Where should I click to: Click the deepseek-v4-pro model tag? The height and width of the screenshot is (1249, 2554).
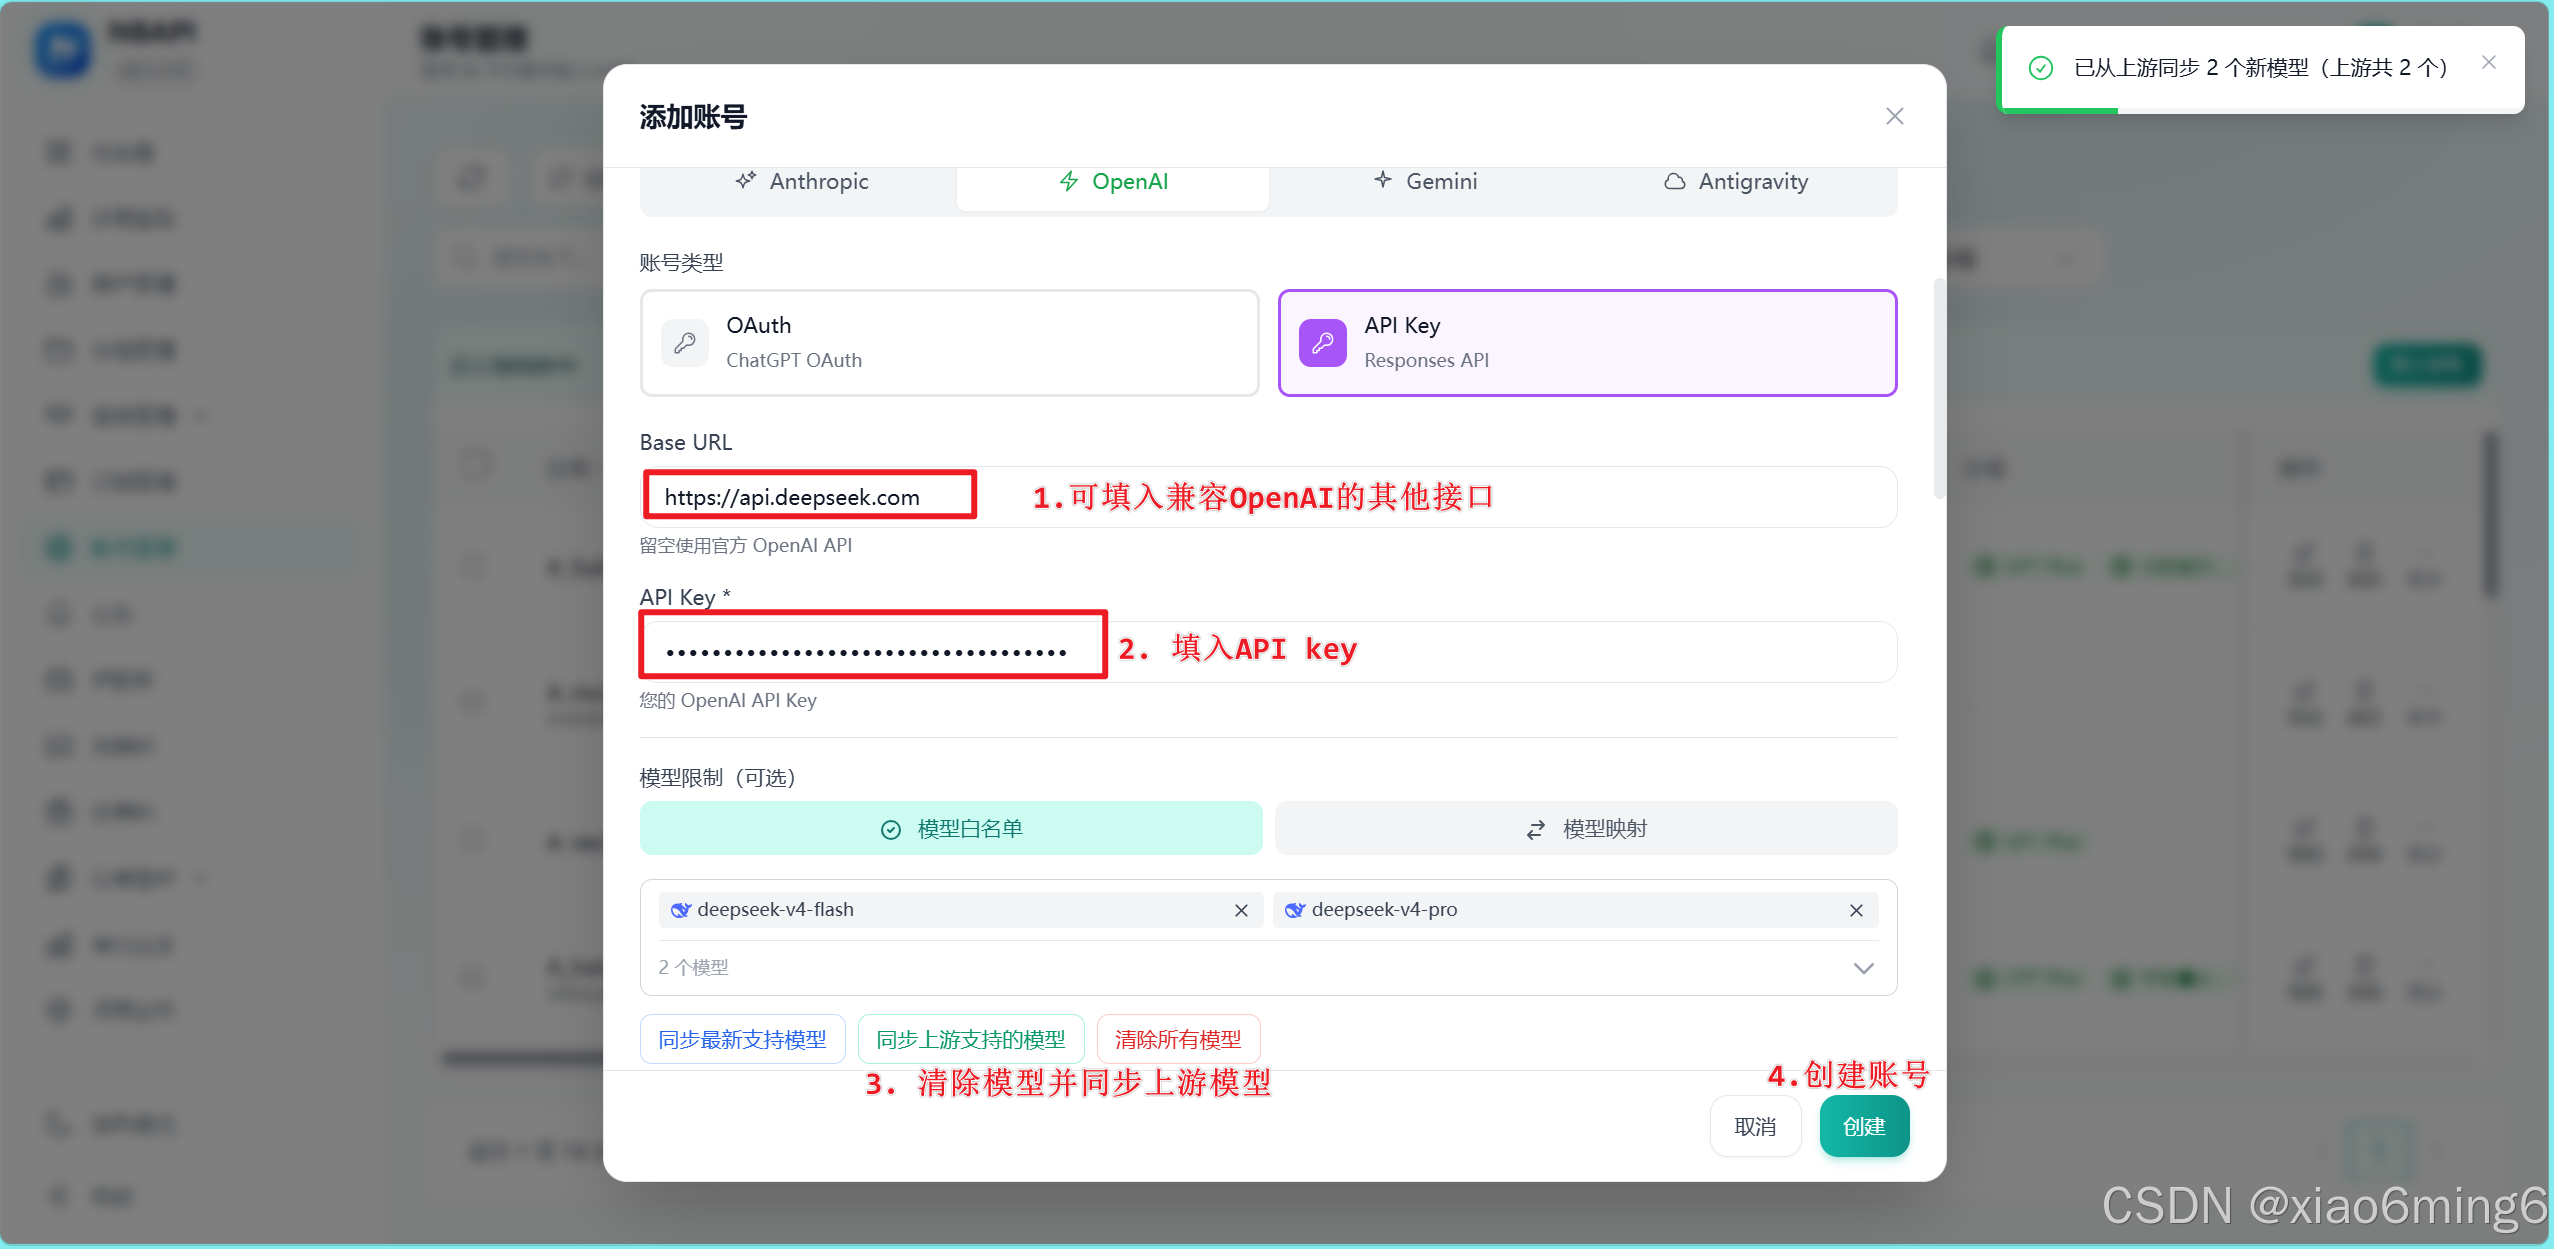coord(1575,910)
